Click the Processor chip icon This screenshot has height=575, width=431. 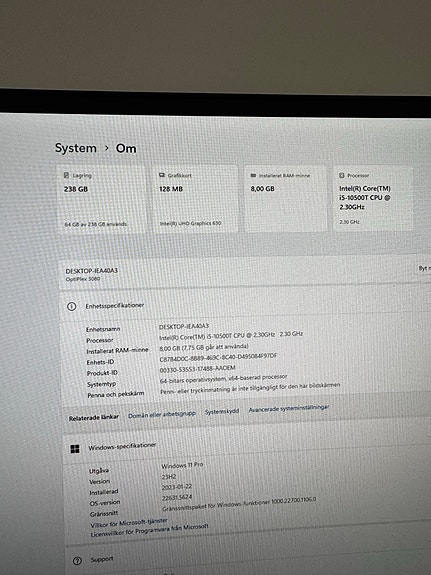(x=341, y=175)
